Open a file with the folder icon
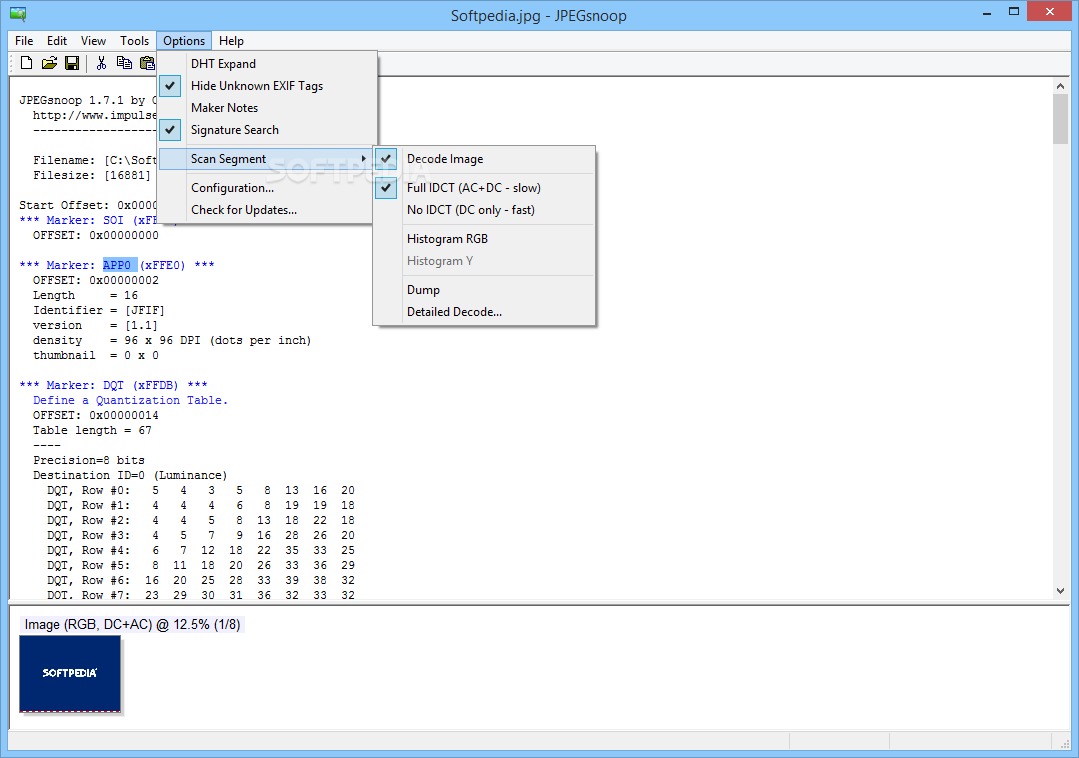1079x758 pixels. pyautogui.click(x=49, y=63)
